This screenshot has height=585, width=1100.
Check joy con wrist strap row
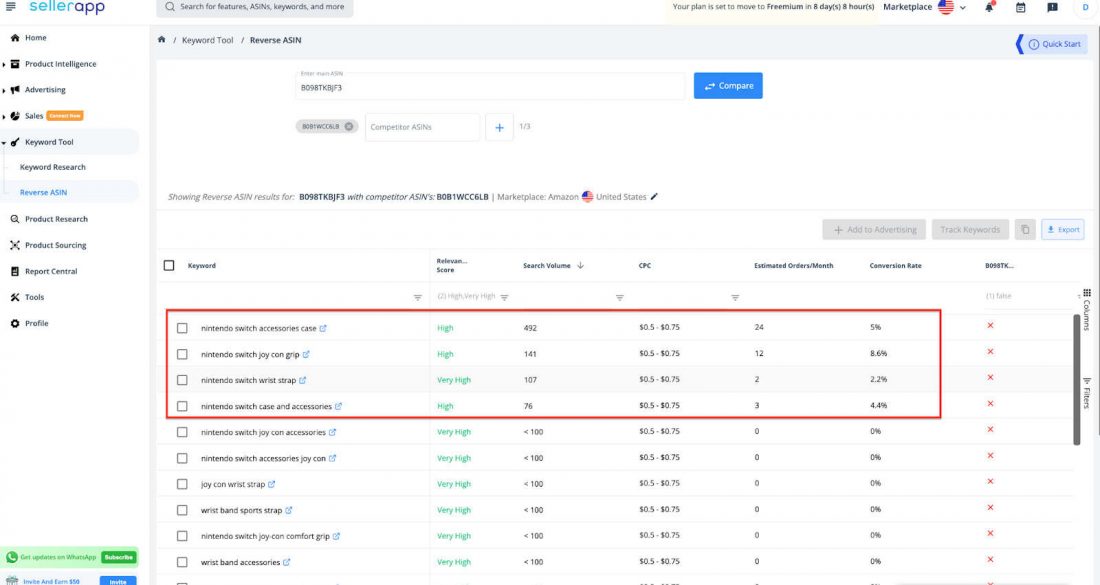[182, 484]
